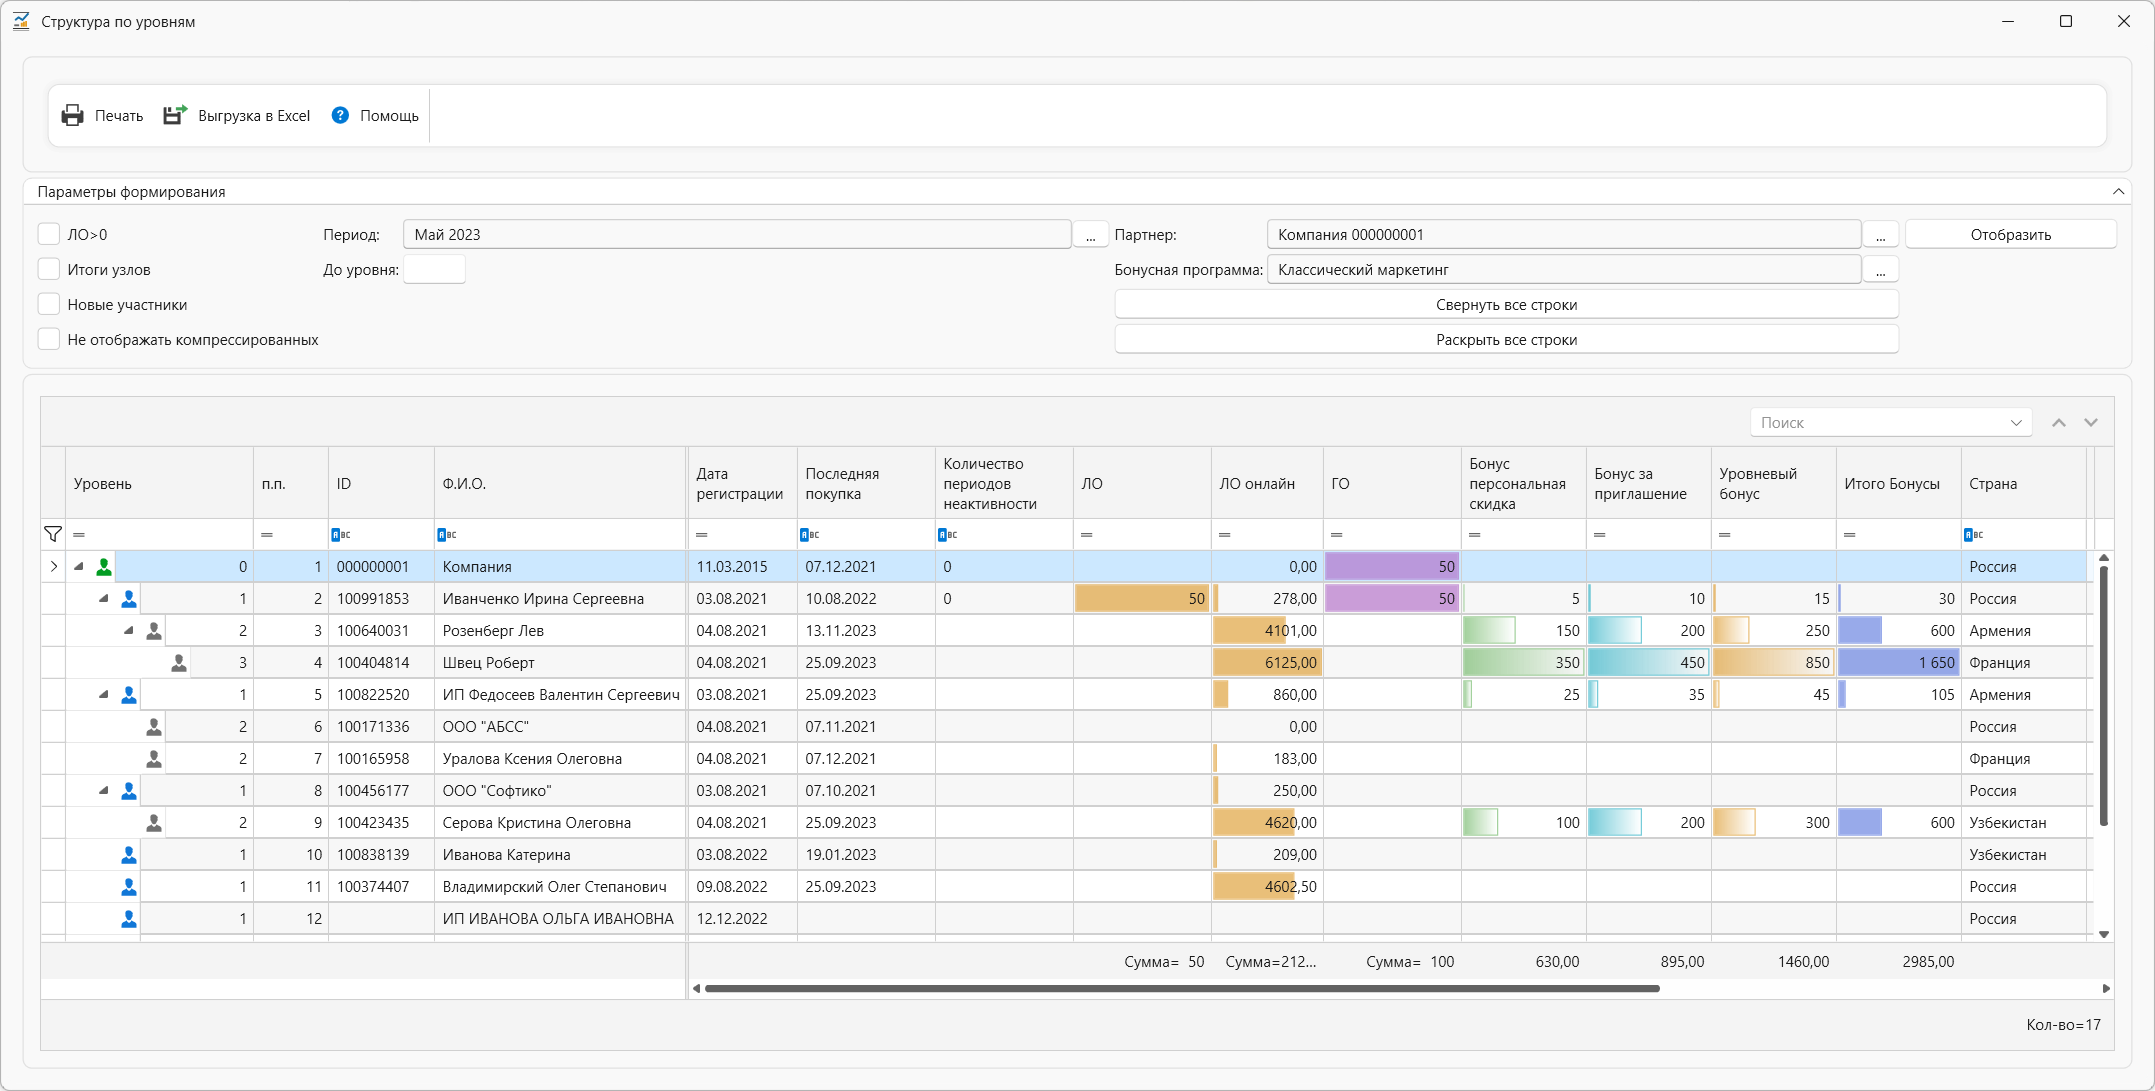
Task: Click the filter funnel icon in grid
Action: point(53,534)
